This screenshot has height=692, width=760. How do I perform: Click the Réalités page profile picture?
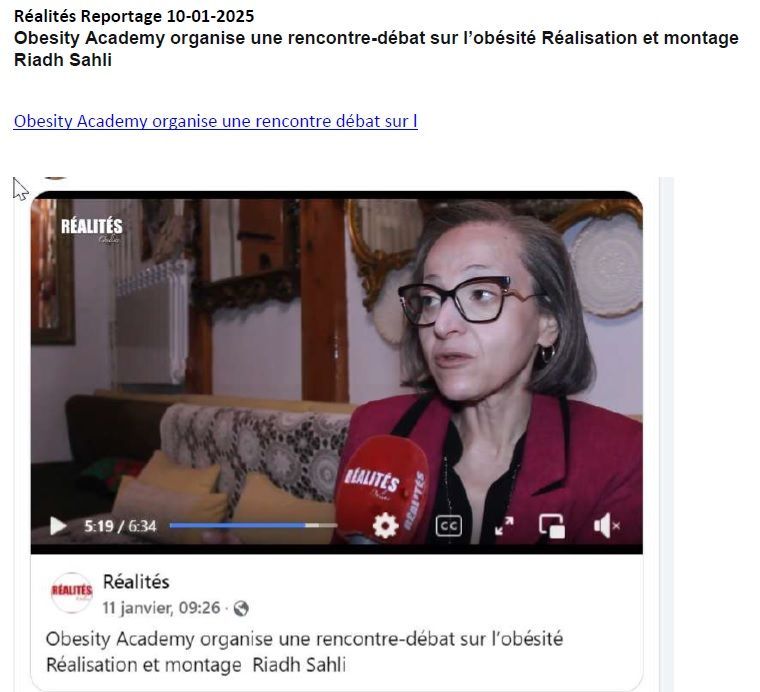(72, 593)
